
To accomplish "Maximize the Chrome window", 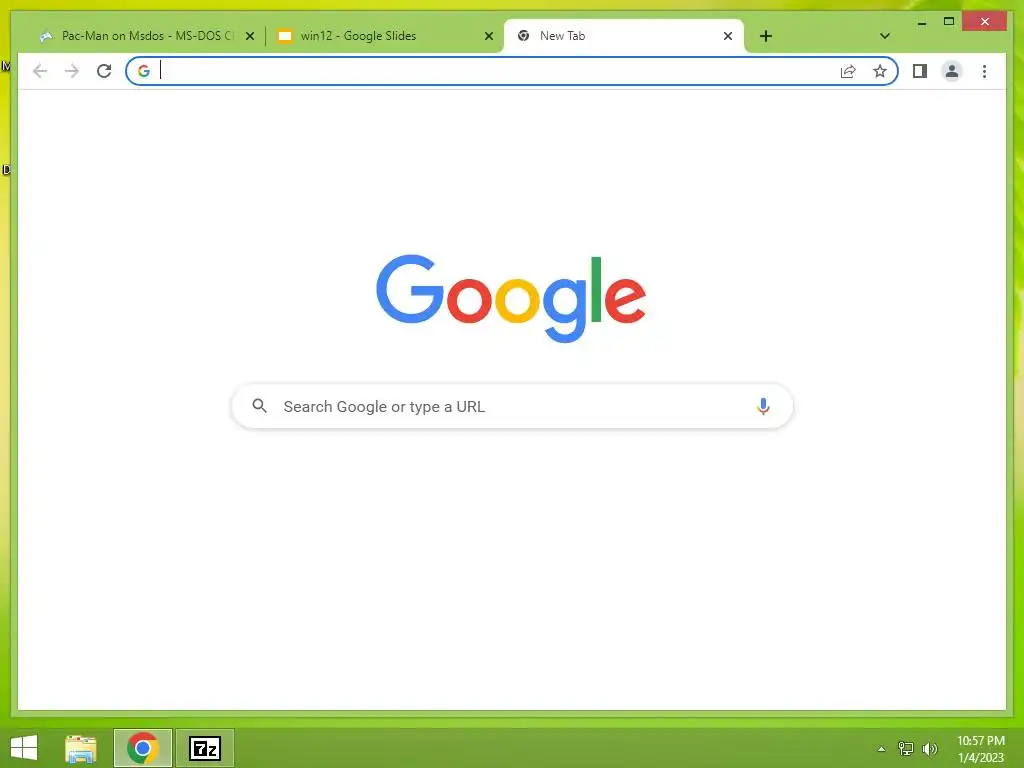I will 949,22.
